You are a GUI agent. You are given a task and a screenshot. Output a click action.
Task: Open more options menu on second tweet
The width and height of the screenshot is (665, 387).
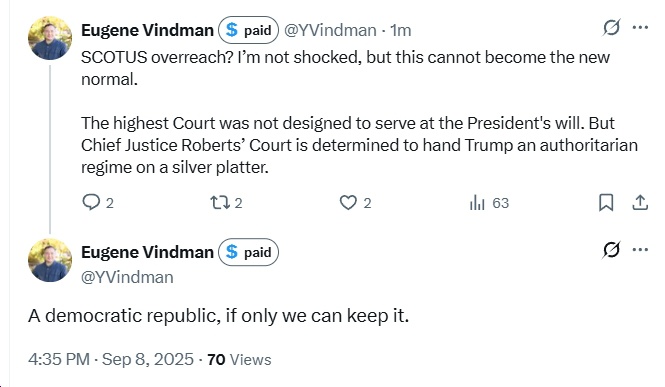[640, 250]
